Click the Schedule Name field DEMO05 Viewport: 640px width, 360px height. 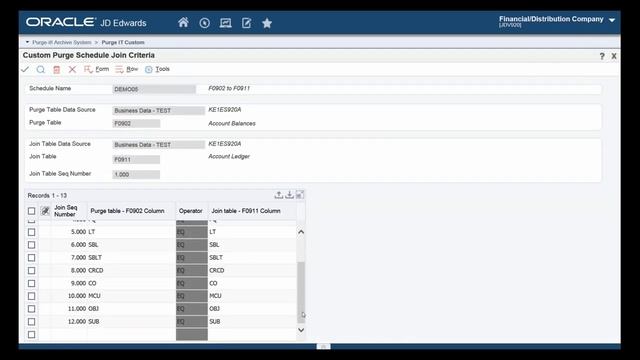click(154, 89)
